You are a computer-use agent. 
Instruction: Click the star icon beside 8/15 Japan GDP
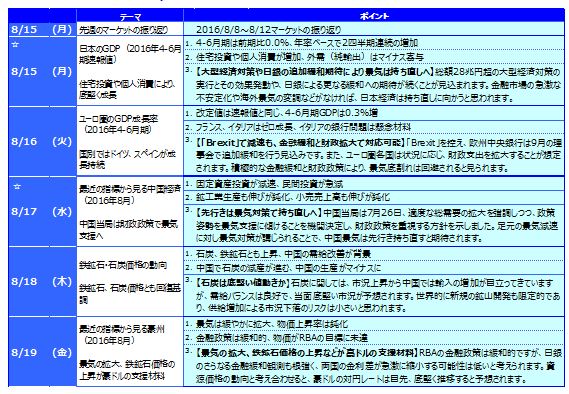[15, 45]
